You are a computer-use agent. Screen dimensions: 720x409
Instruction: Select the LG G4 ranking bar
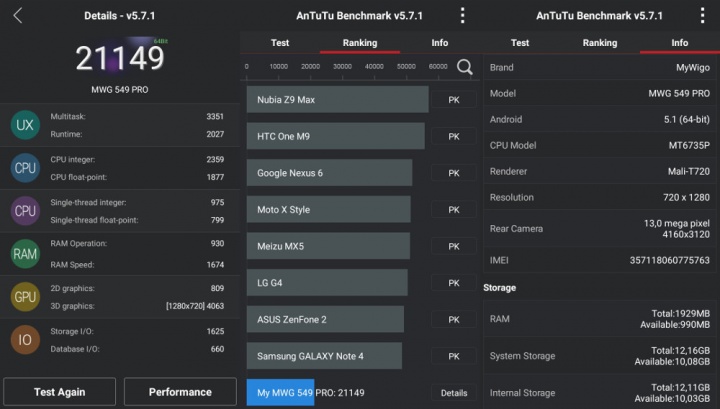coord(327,282)
